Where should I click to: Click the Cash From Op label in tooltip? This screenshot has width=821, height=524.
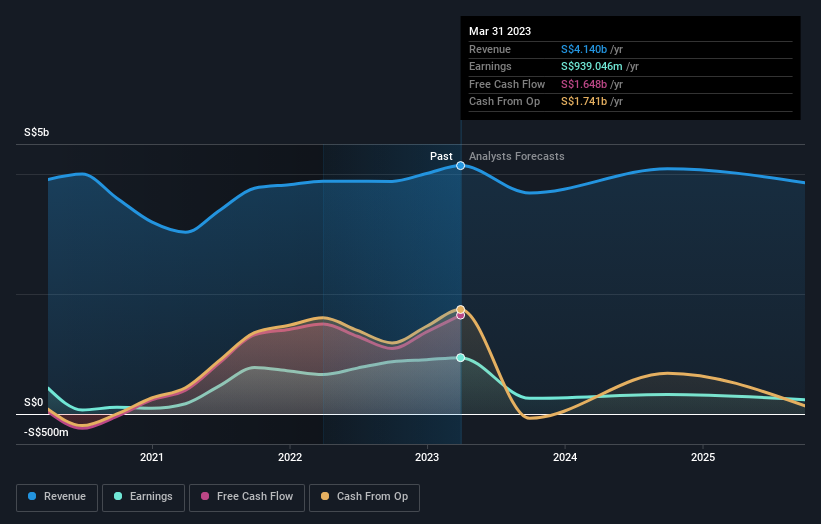coord(504,102)
